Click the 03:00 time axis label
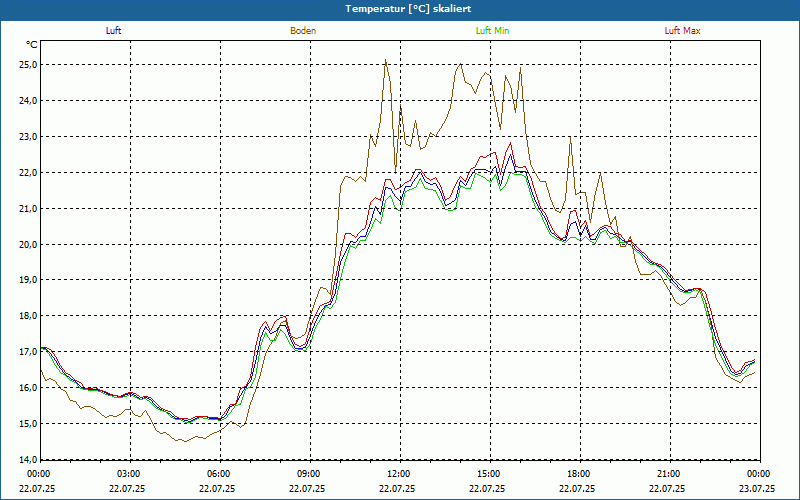Image resolution: width=800 pixels, height=500 pixels. coord(128,474)
